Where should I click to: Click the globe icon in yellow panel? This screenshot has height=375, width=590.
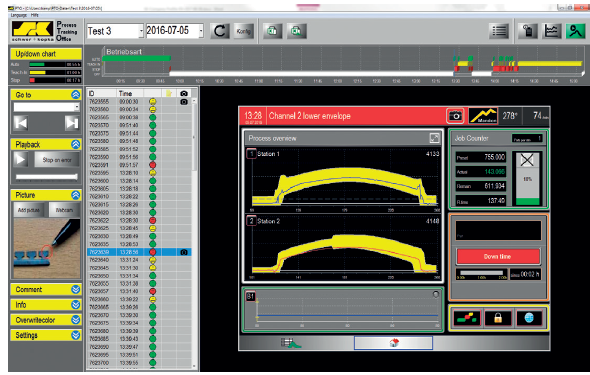click(529, 318)
